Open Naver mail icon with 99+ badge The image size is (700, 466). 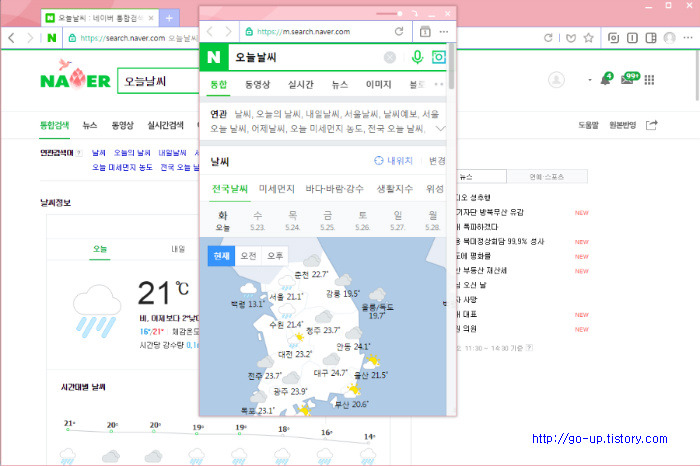point(629,79)
